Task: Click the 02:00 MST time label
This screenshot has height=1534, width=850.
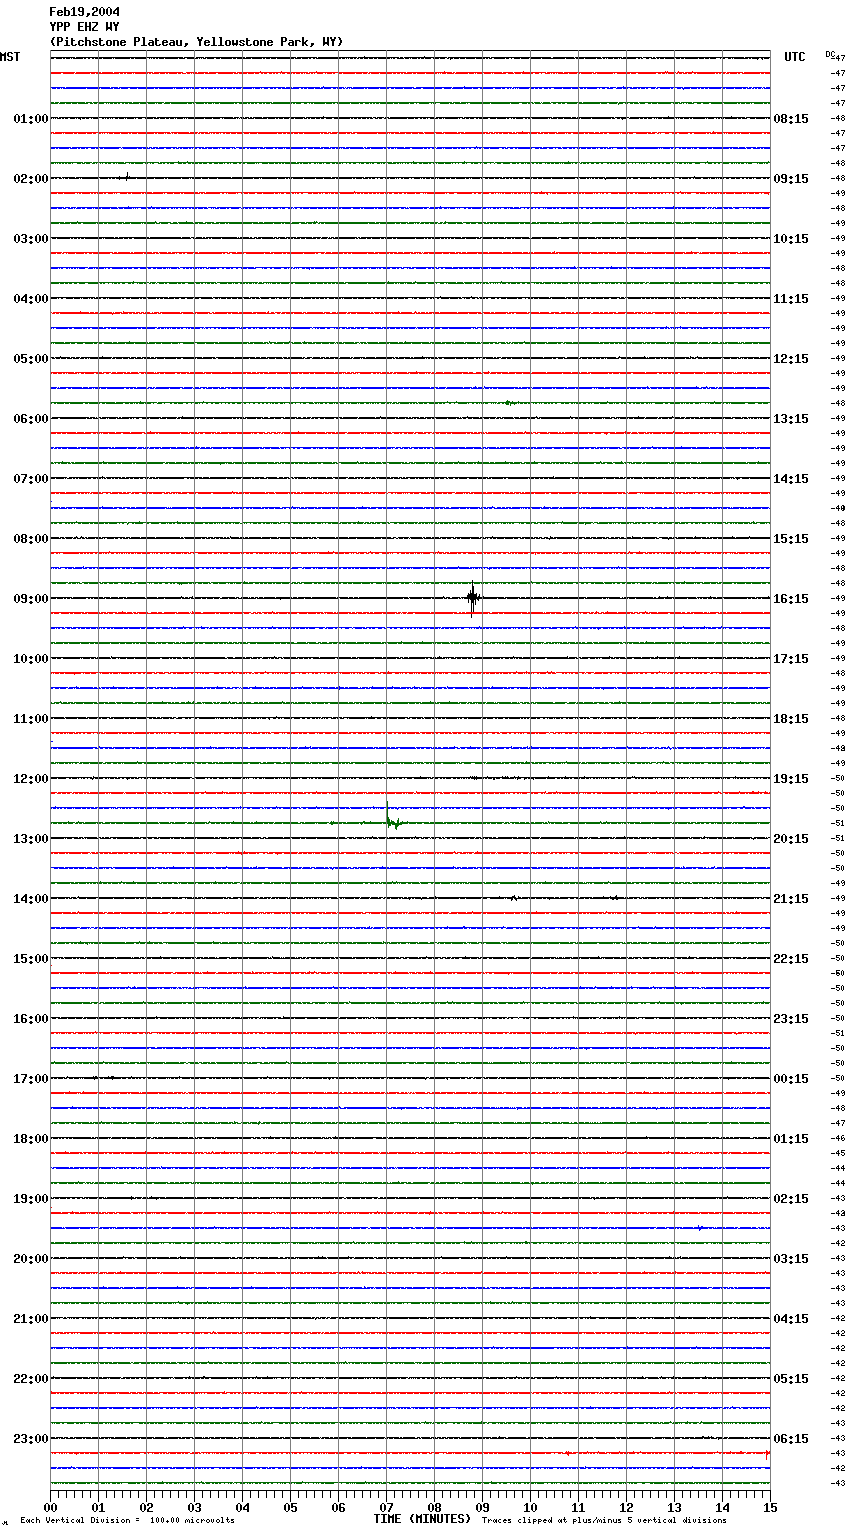Action: tap(30, 179)
